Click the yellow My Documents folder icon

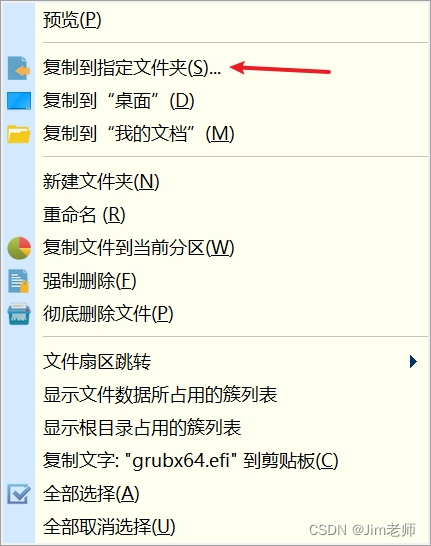coord(19,134)
